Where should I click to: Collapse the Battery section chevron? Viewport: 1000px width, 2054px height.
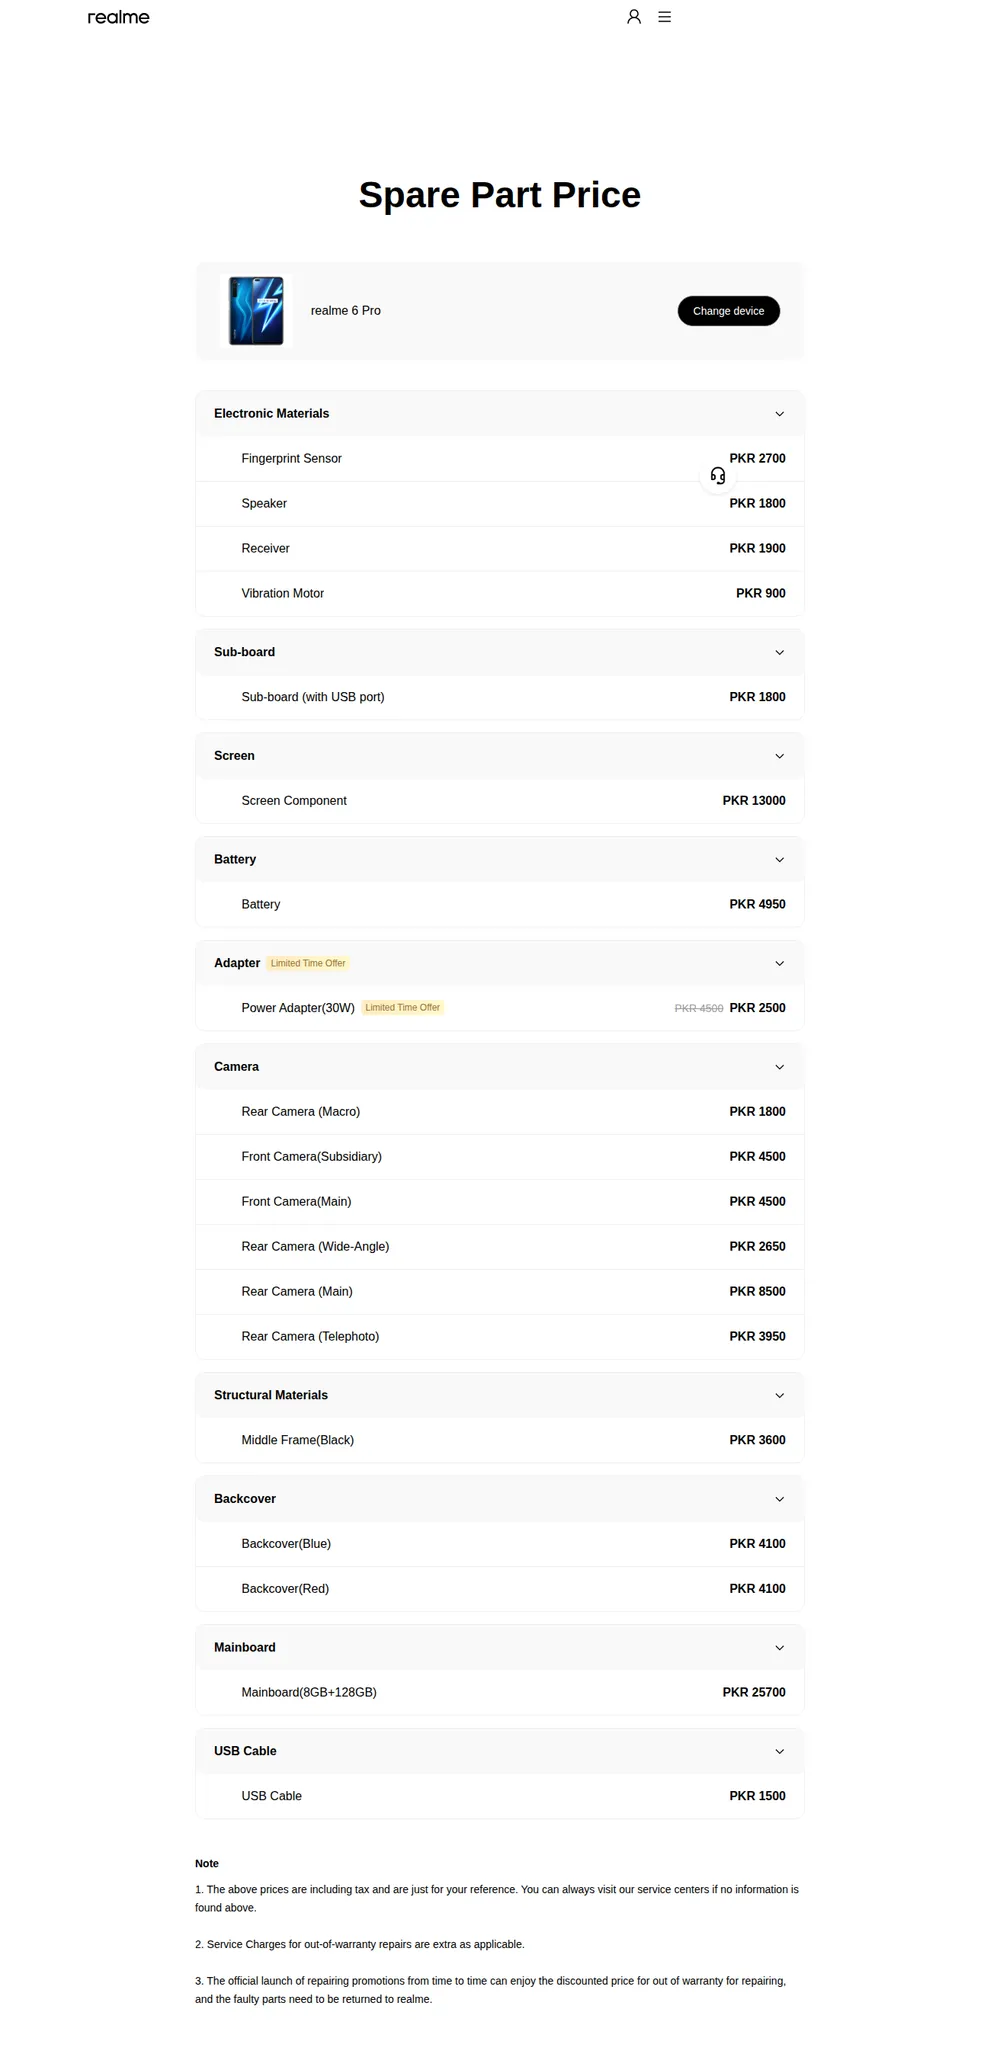point(780,860)
